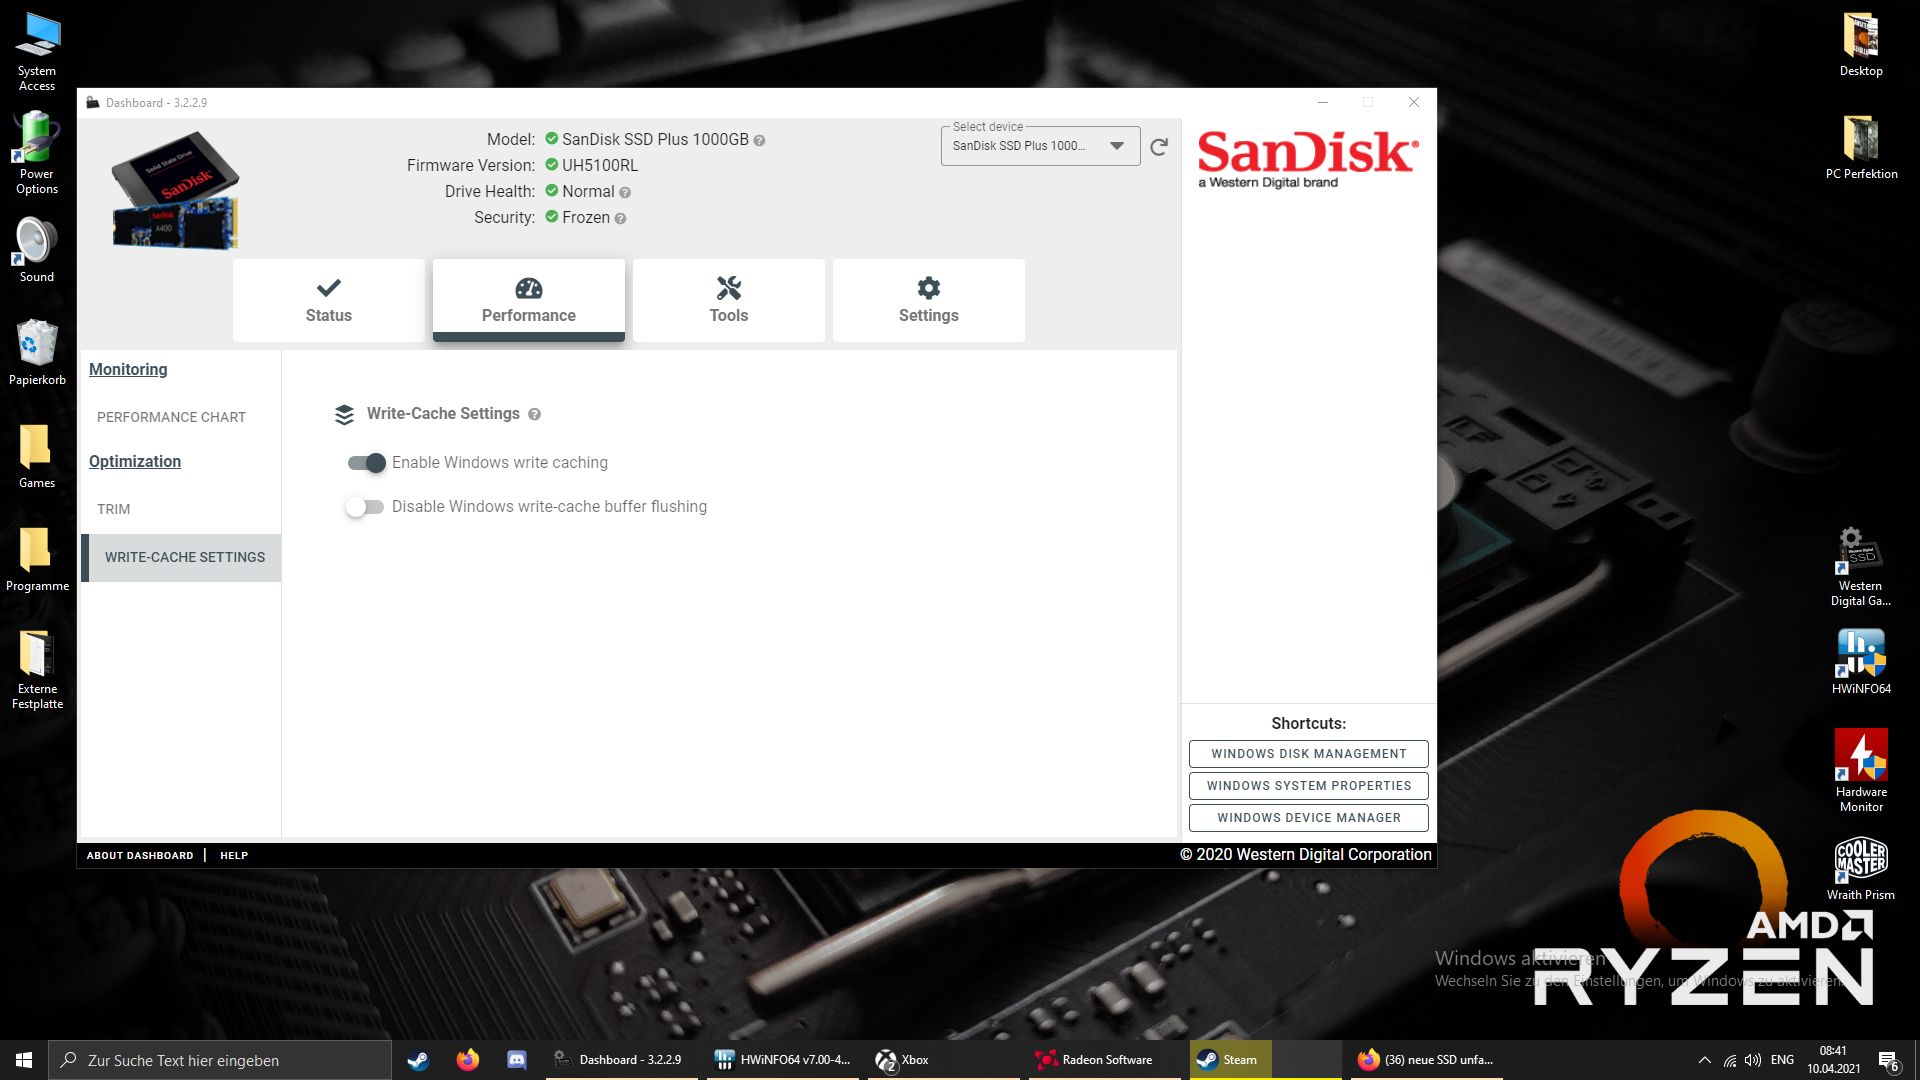Viewport: 1920px width, 1080px height.
Task: Enable write-cache buffer flushing disable toggle
Action: (x=365, y=507)
